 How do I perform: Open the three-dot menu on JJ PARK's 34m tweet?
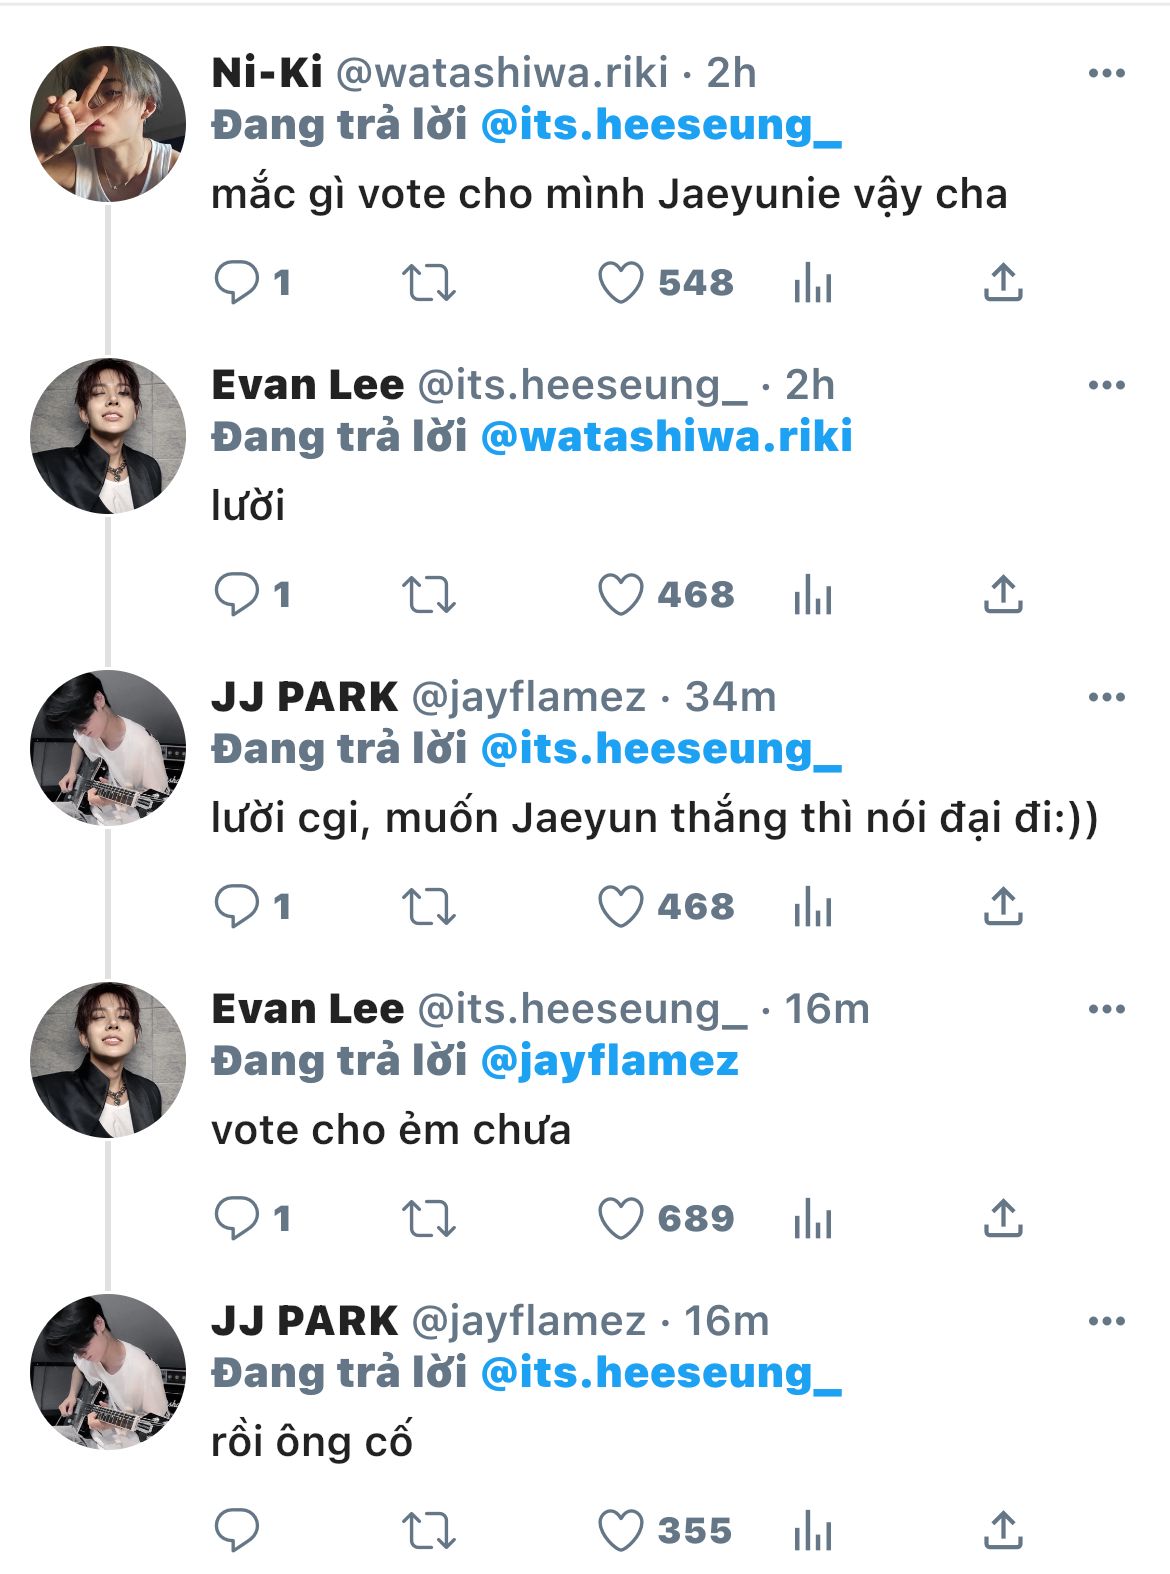pos(1106,697)
